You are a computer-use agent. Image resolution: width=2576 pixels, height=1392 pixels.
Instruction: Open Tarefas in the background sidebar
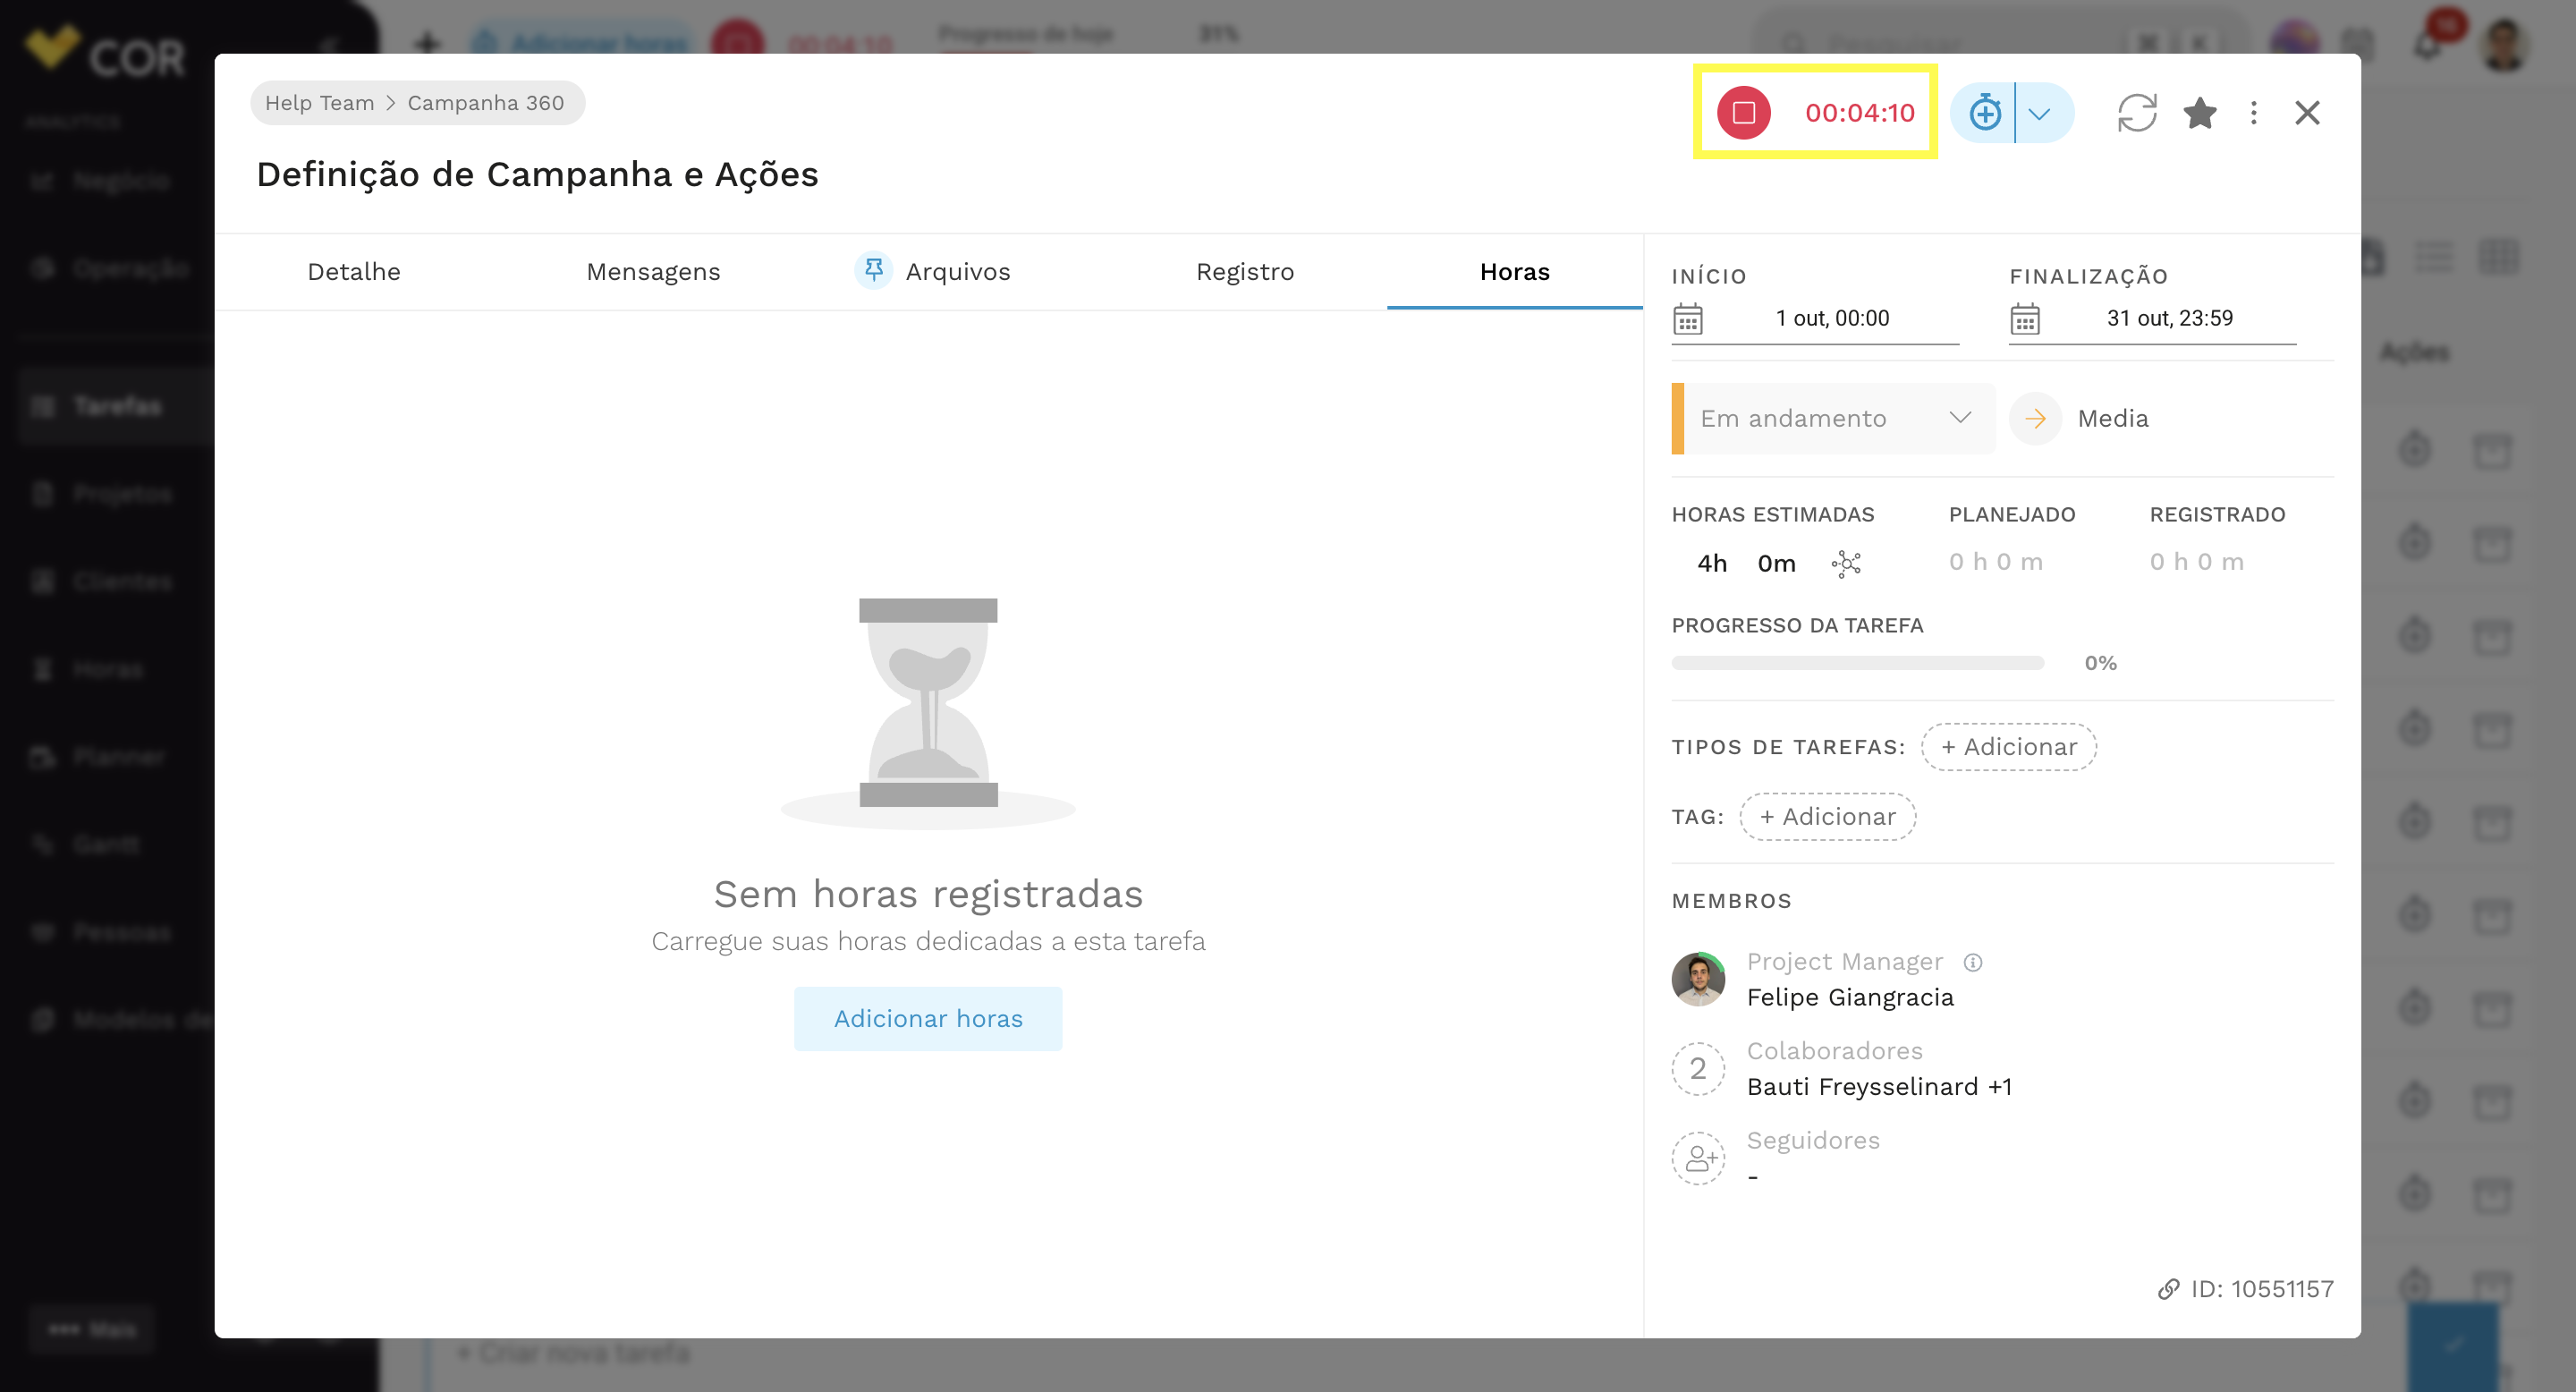pos(115,406)
